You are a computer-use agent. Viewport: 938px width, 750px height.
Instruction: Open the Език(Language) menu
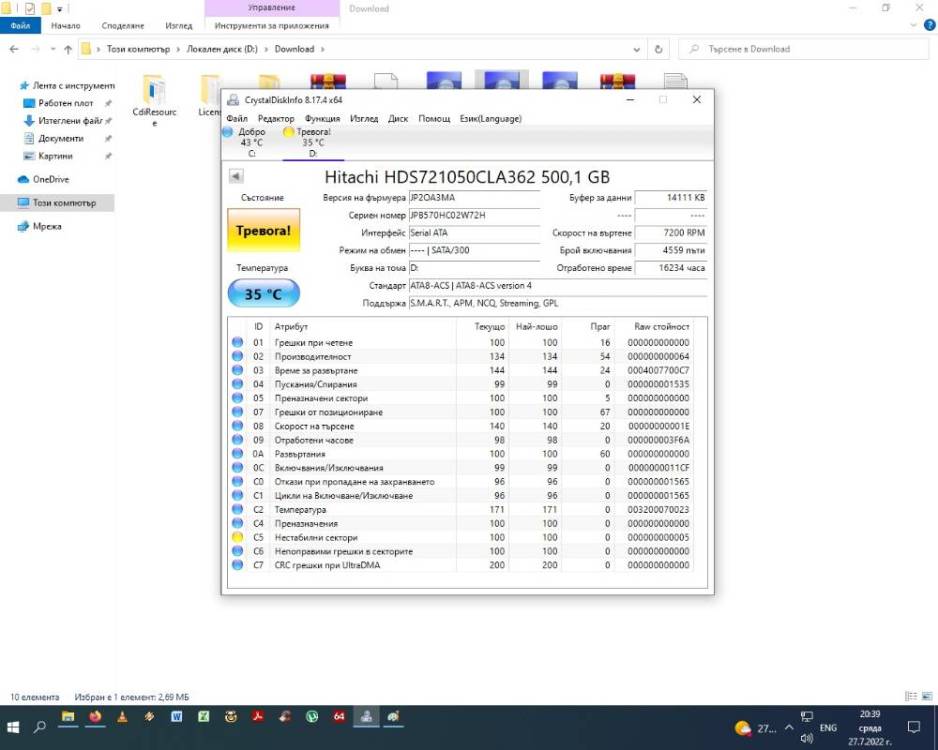tap(491, 118)
